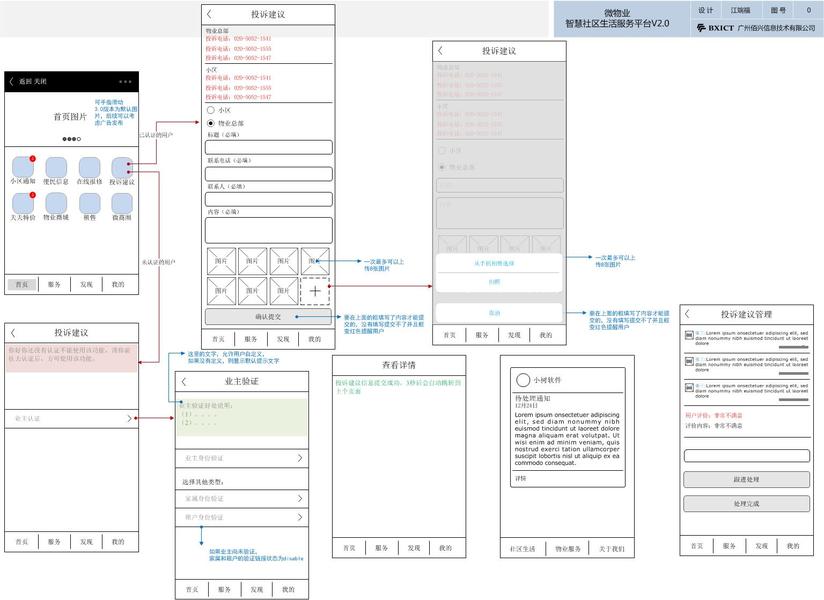Open the 业主认证 row chevron

click(129, 418)
